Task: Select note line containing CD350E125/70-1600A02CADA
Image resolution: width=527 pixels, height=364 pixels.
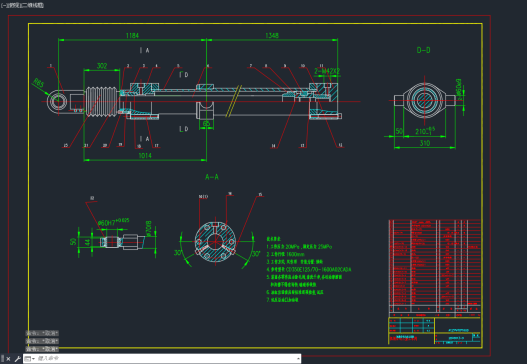Action: 309,269
